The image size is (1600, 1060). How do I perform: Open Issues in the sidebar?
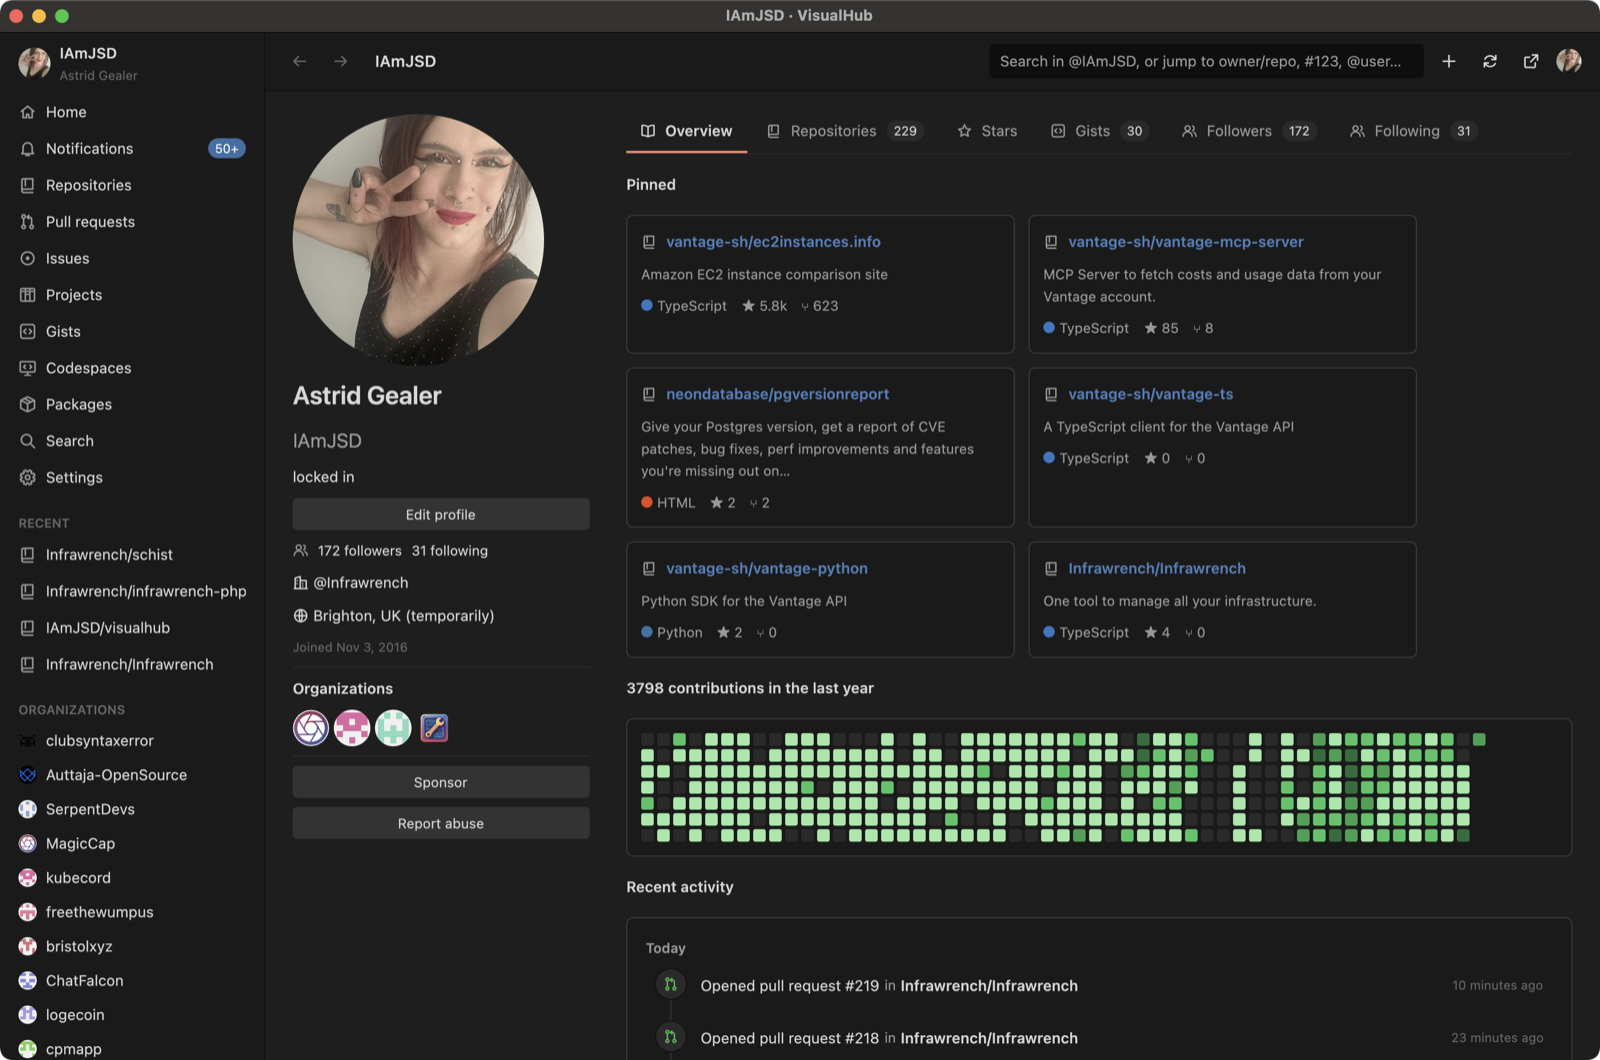[x=132, y=258]
